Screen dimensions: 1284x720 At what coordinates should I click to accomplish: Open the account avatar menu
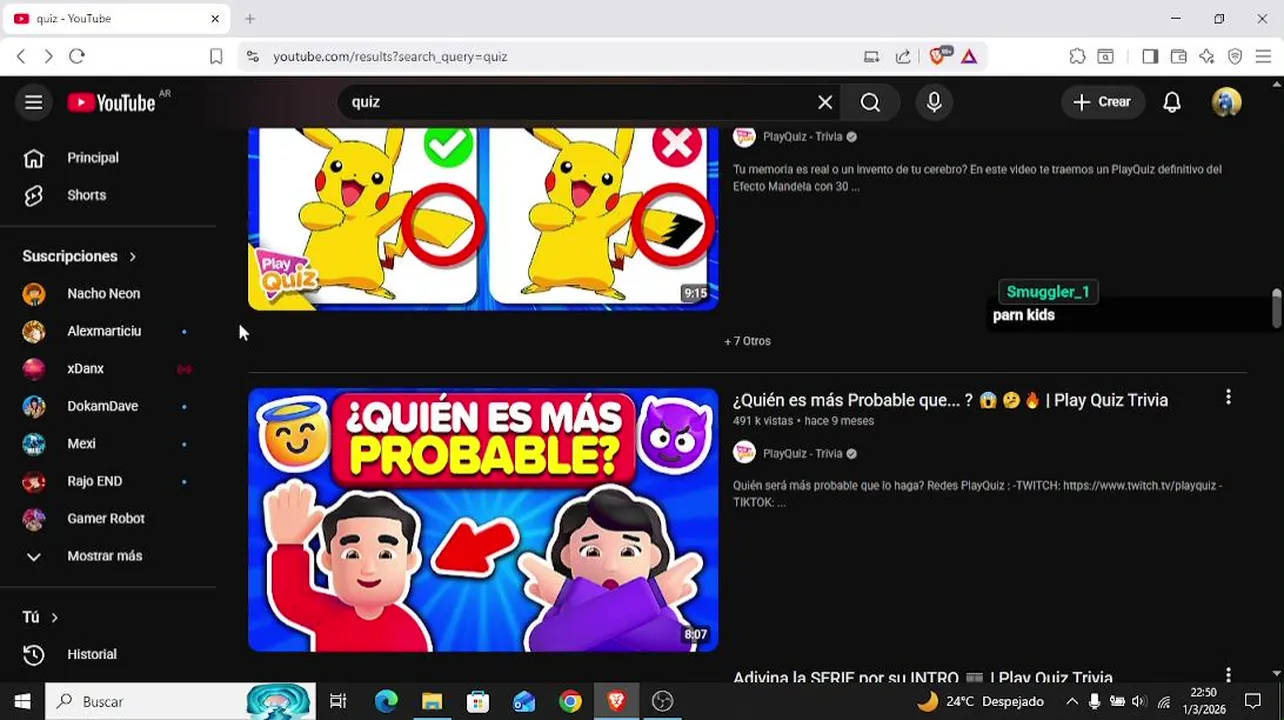1227,102
